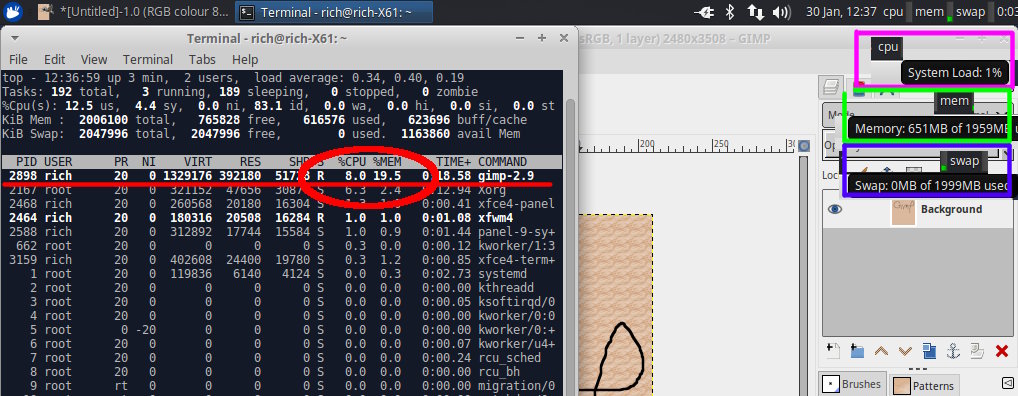1018x396 pixels.
Task: Click the kworker/u4+ process row
Action: click(282, 343)
